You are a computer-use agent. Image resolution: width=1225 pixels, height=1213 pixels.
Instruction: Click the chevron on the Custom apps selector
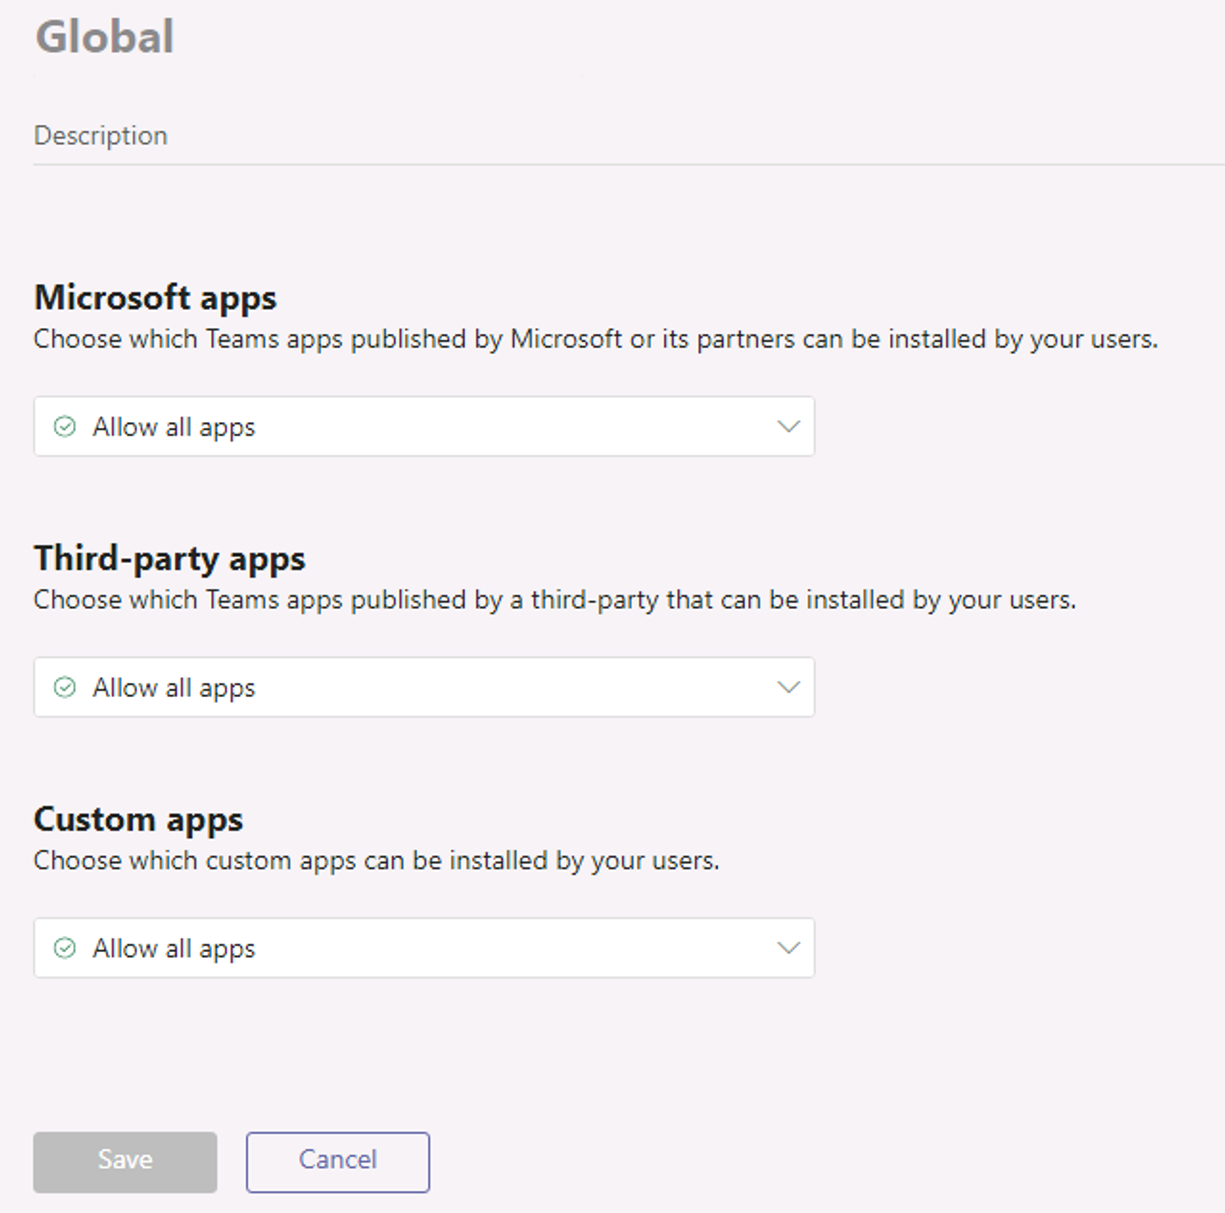coord(789,948)
